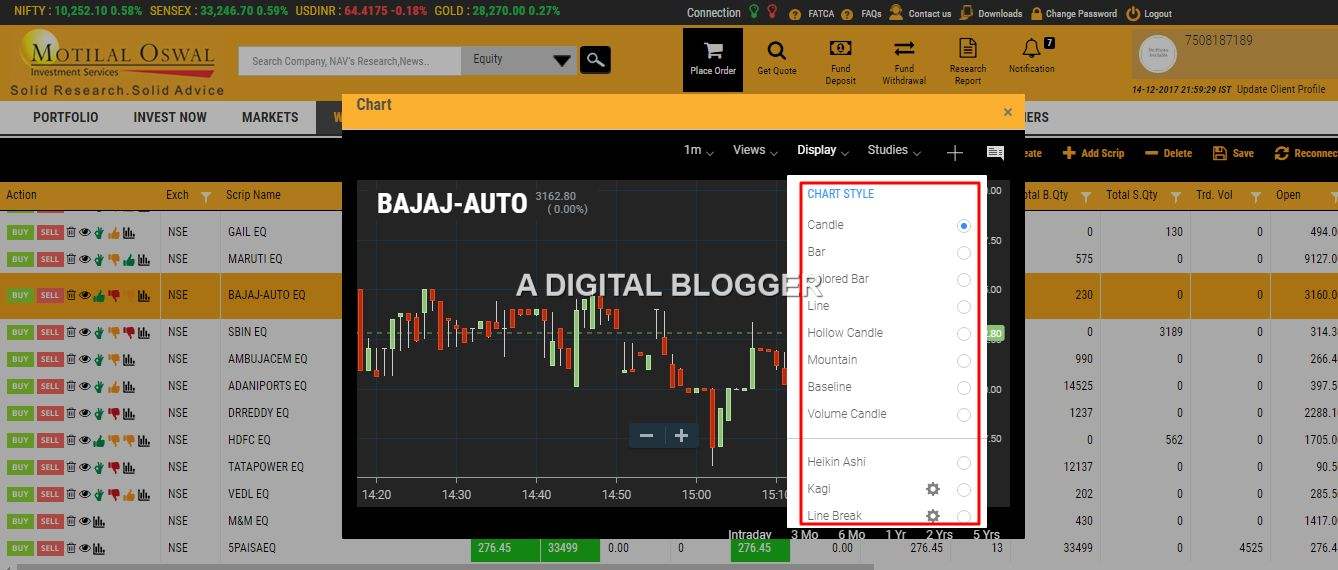Expand the 1m interval dropdown
Image resolution: width=1338 pixels, height=570 pixels.
pos(698,150)
